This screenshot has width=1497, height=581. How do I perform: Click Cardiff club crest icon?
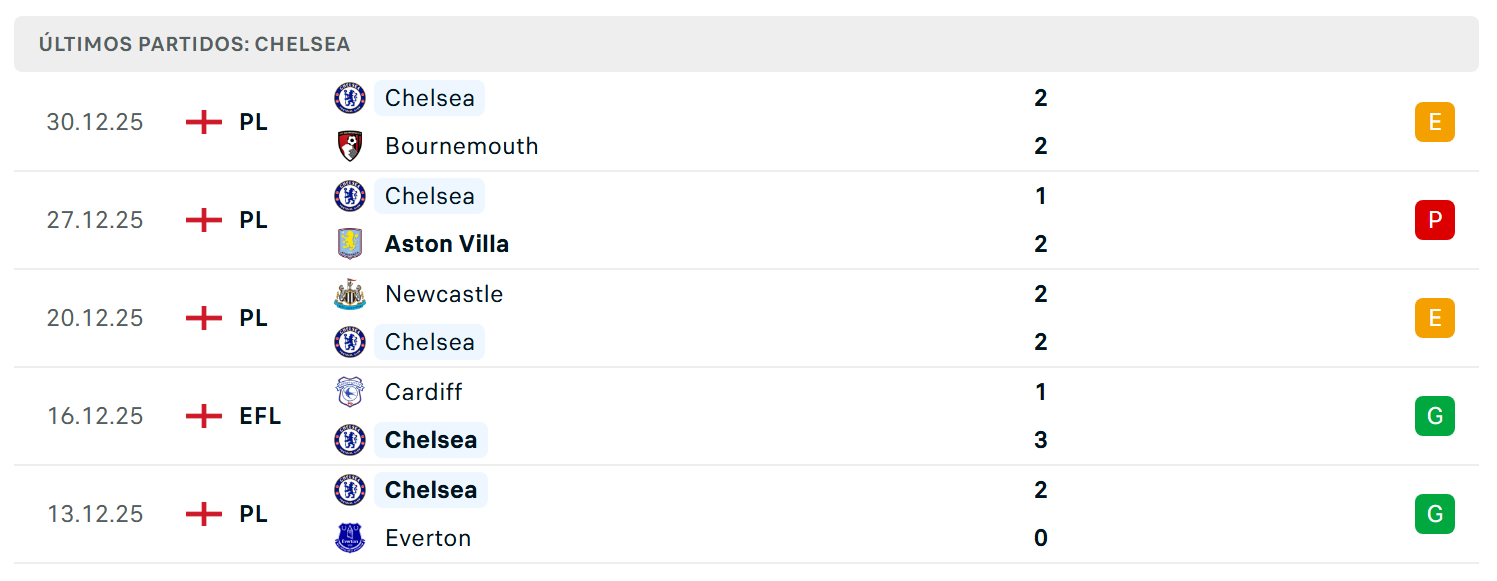350,392
